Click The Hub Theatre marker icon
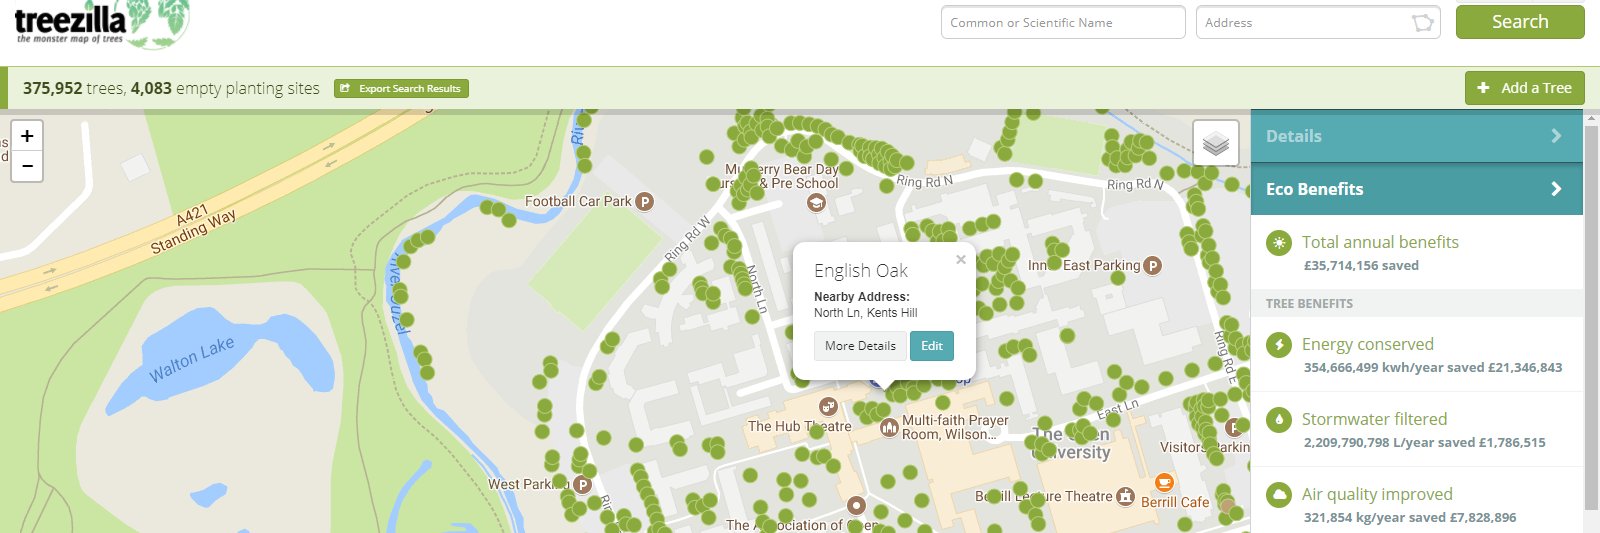Viewport: 1600px width, 533px height. click(828, 406)
